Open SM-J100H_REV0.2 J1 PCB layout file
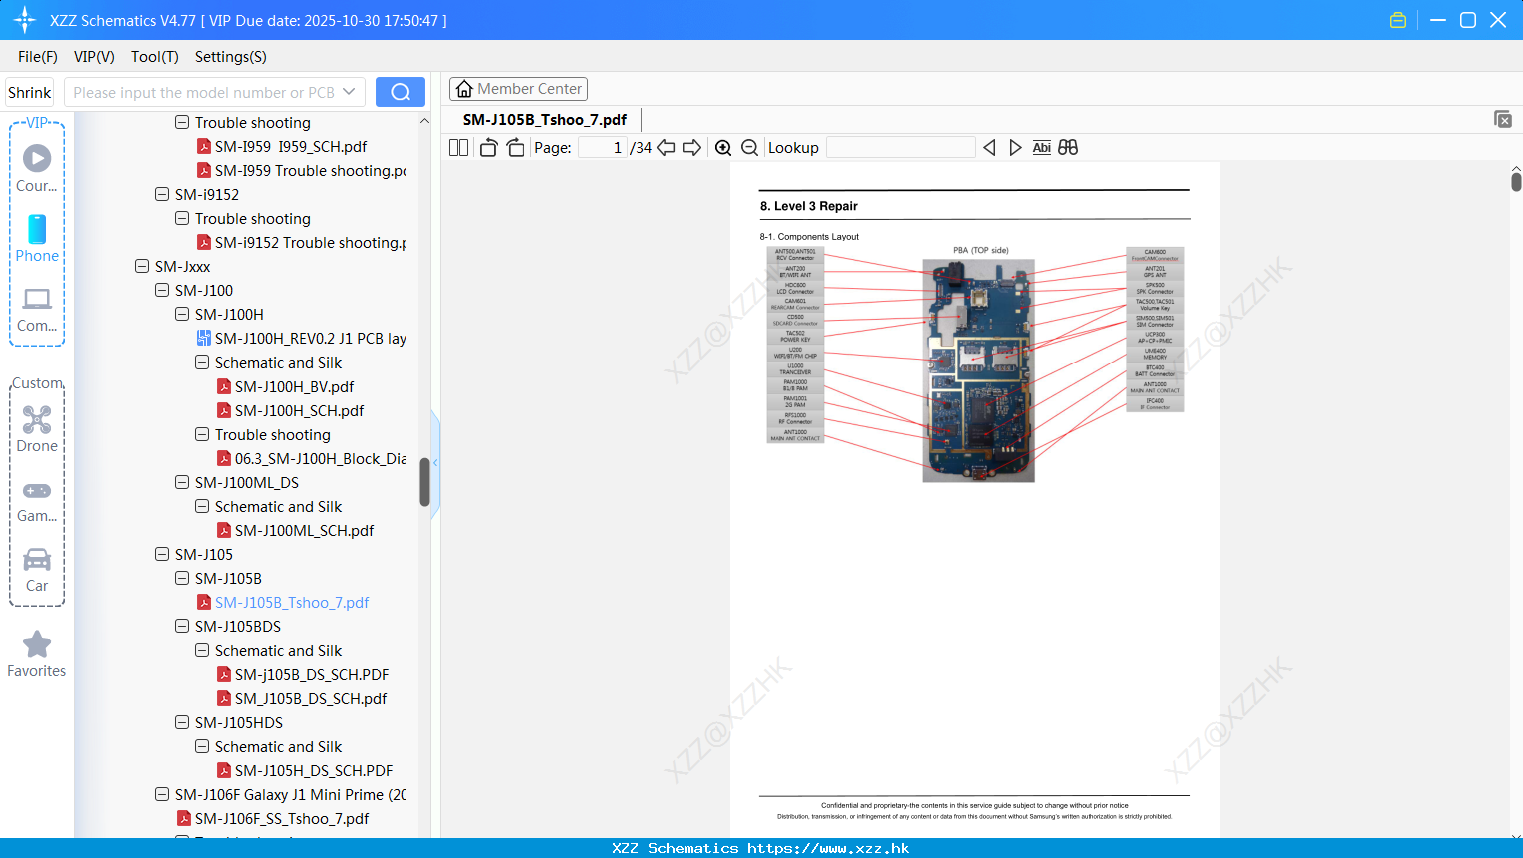The height and width of the screenshot is (858, 1523). (x=301, y=339)
